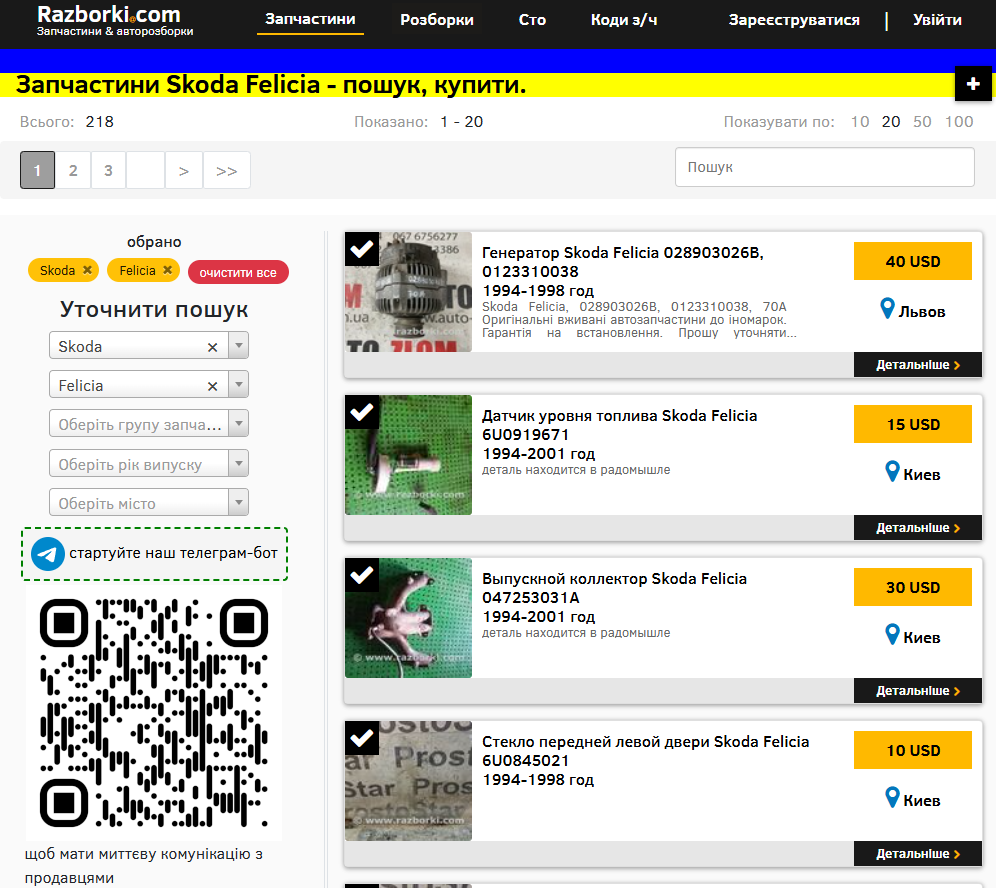
Task: Show 20 results per page
Action: click(891, 121)
